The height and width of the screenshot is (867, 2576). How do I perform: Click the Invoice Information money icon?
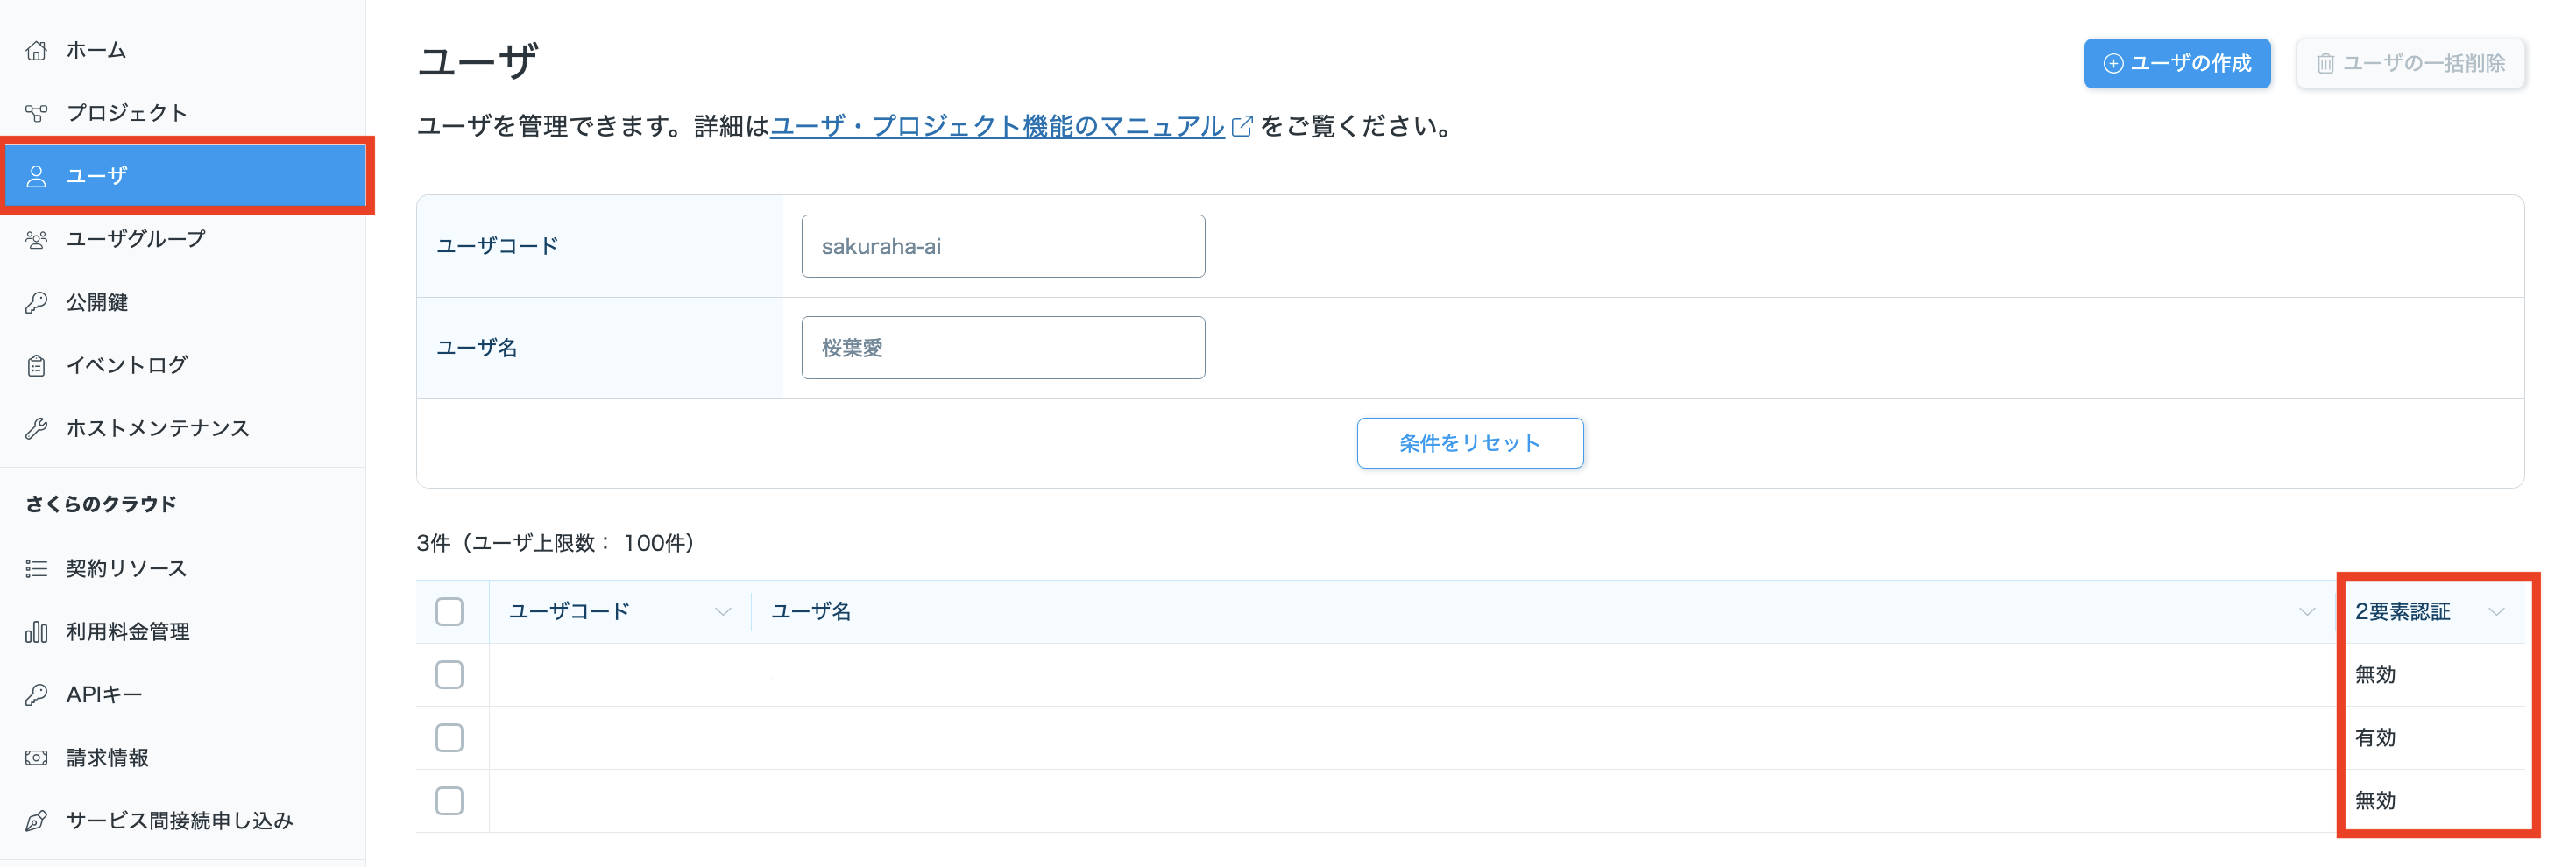click(37, 758)
